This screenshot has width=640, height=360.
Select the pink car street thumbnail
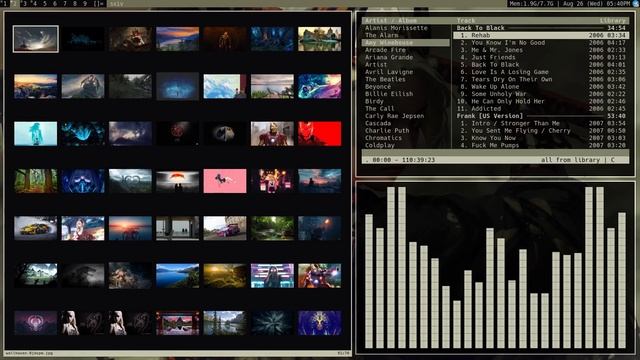[x=225, y=228]
